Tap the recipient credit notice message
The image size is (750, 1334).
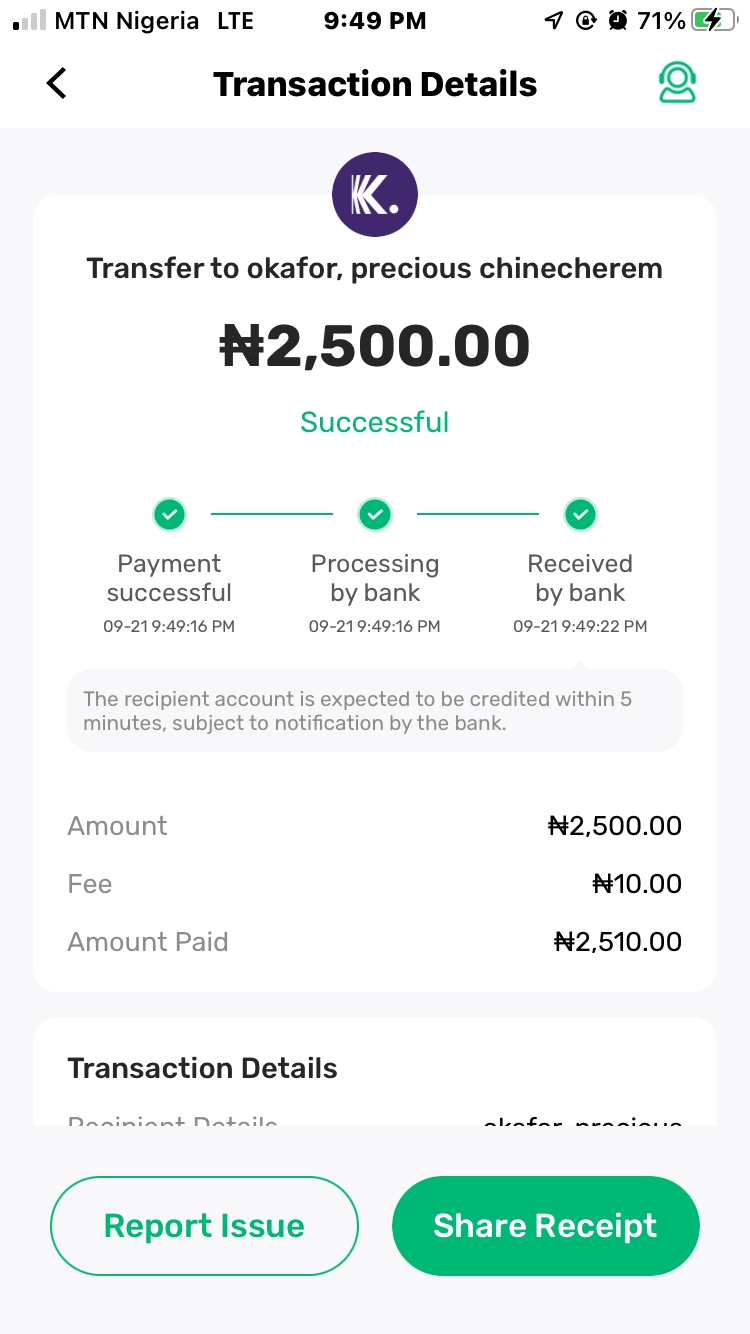pyautogui.click(x=375, y=711)
